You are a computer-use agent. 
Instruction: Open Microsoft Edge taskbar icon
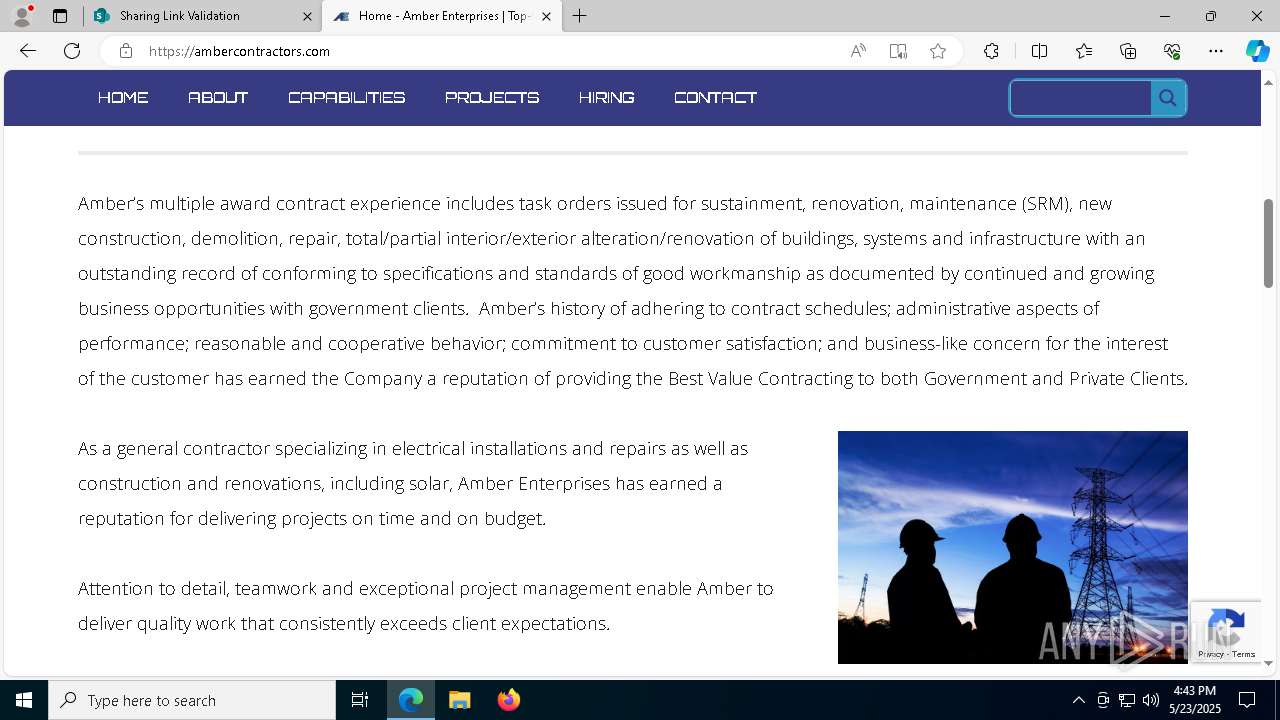point(411,700)
